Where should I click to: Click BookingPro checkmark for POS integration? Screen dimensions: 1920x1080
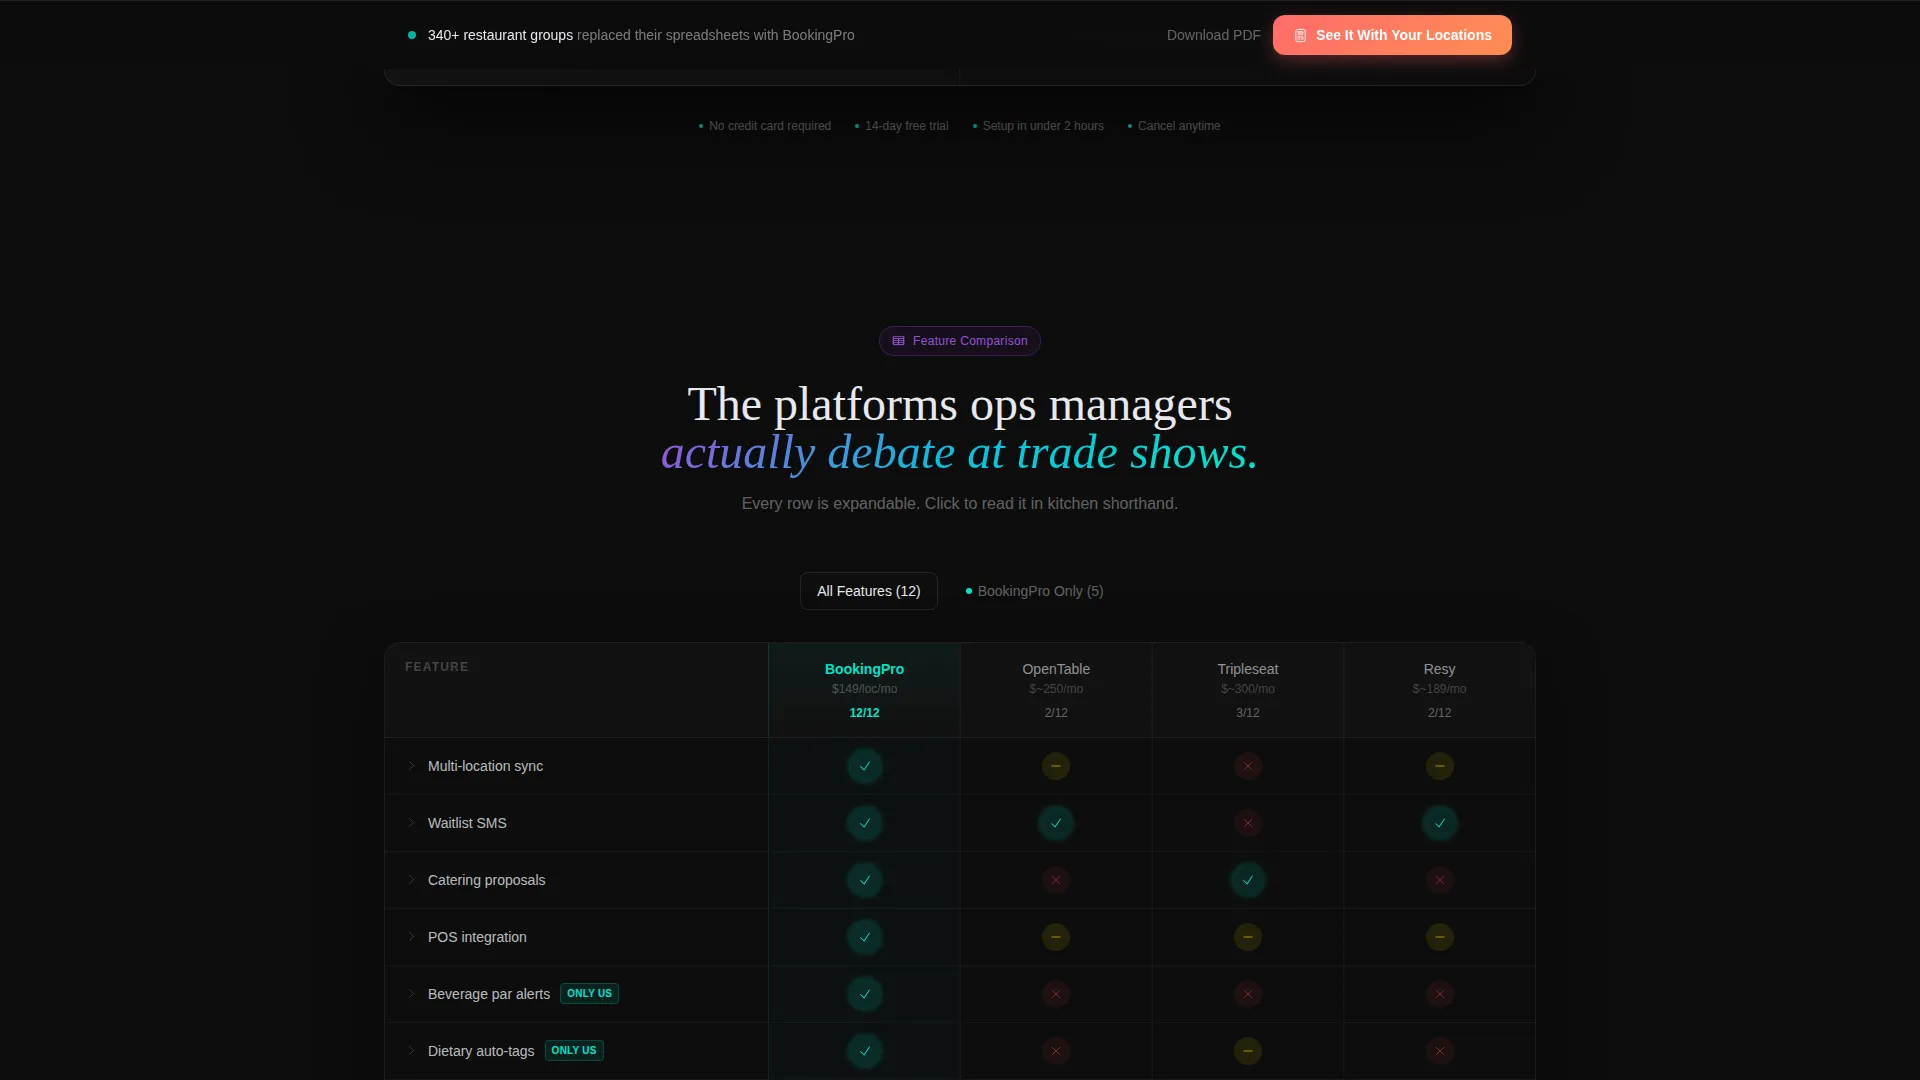tap(865, 937)
